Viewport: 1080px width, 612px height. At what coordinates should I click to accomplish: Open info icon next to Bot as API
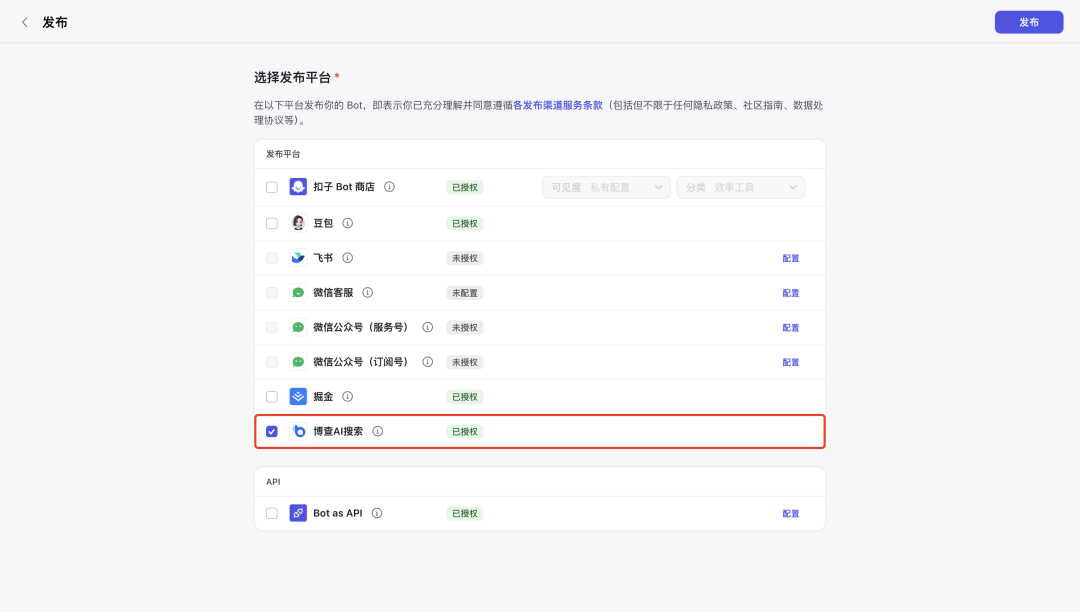pos(377,513)
